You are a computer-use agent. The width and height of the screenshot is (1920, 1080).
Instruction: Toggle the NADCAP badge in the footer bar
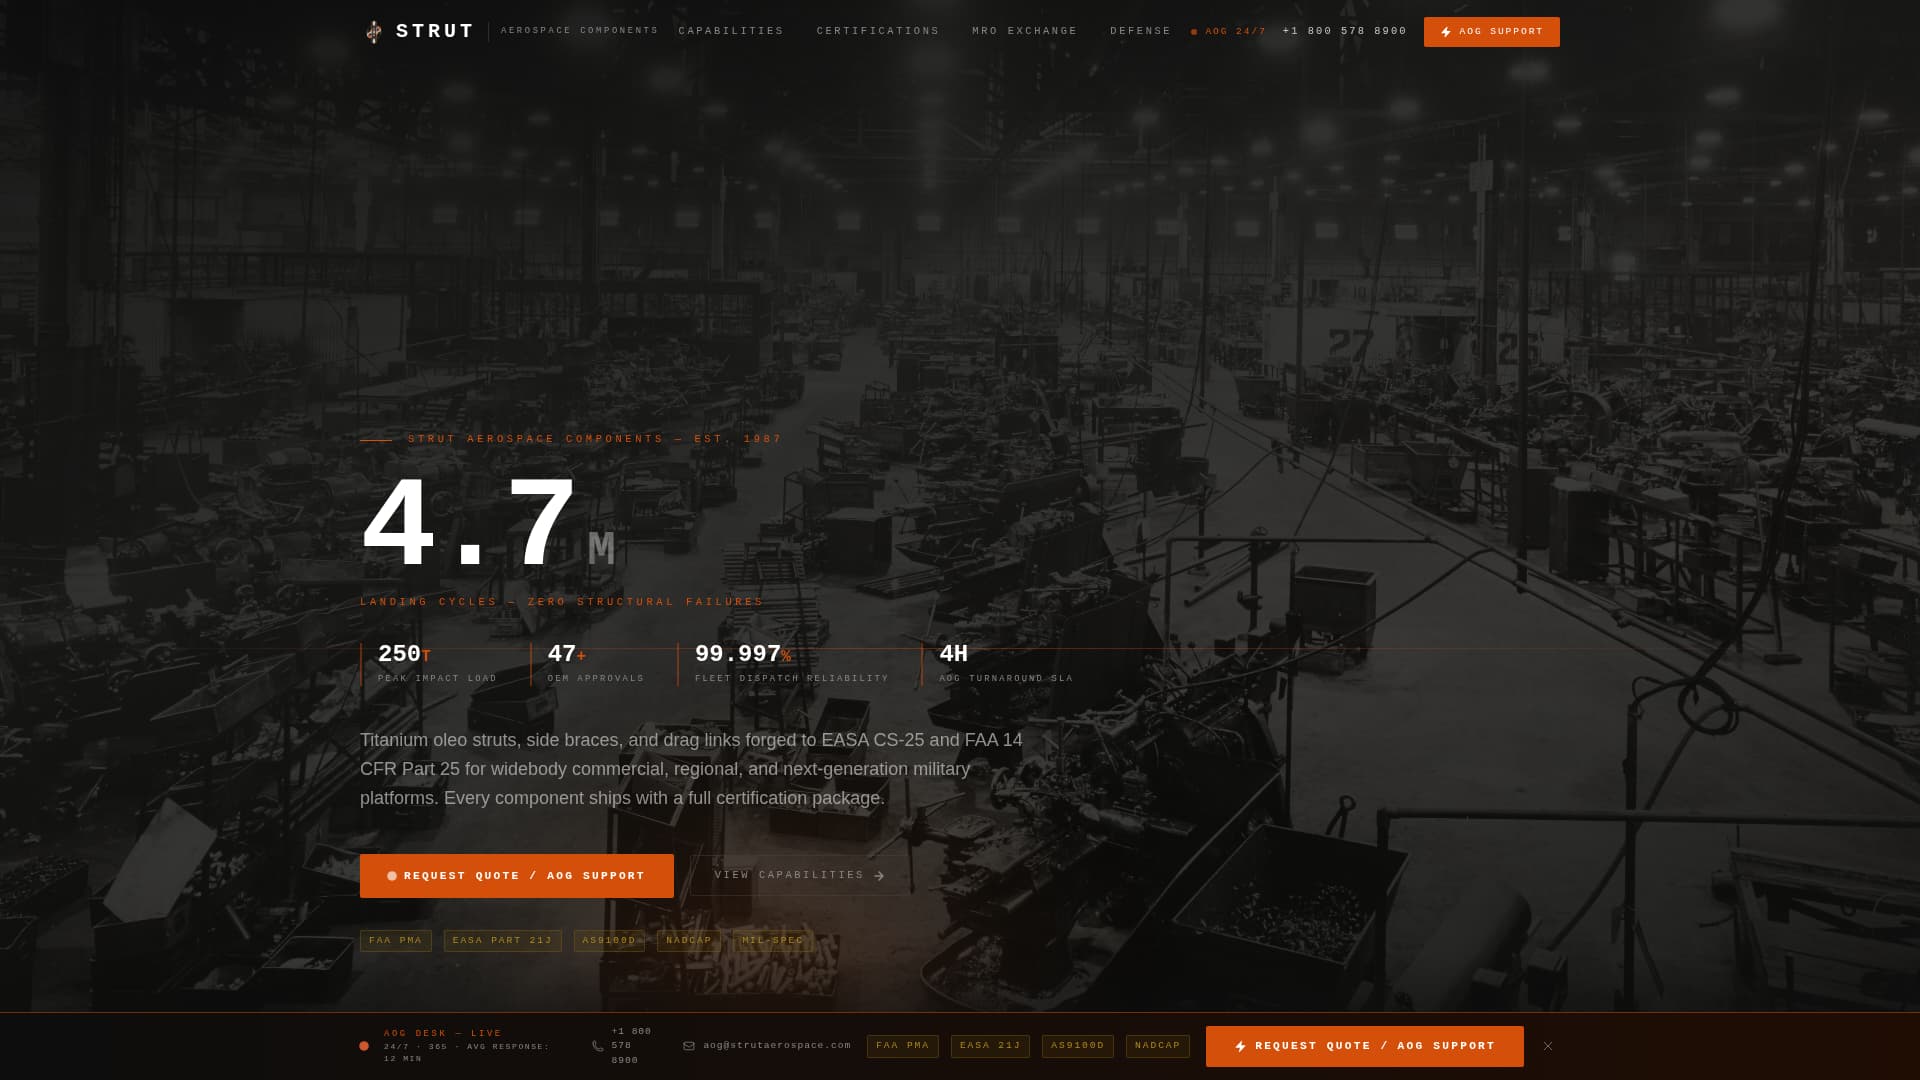1157,1046
